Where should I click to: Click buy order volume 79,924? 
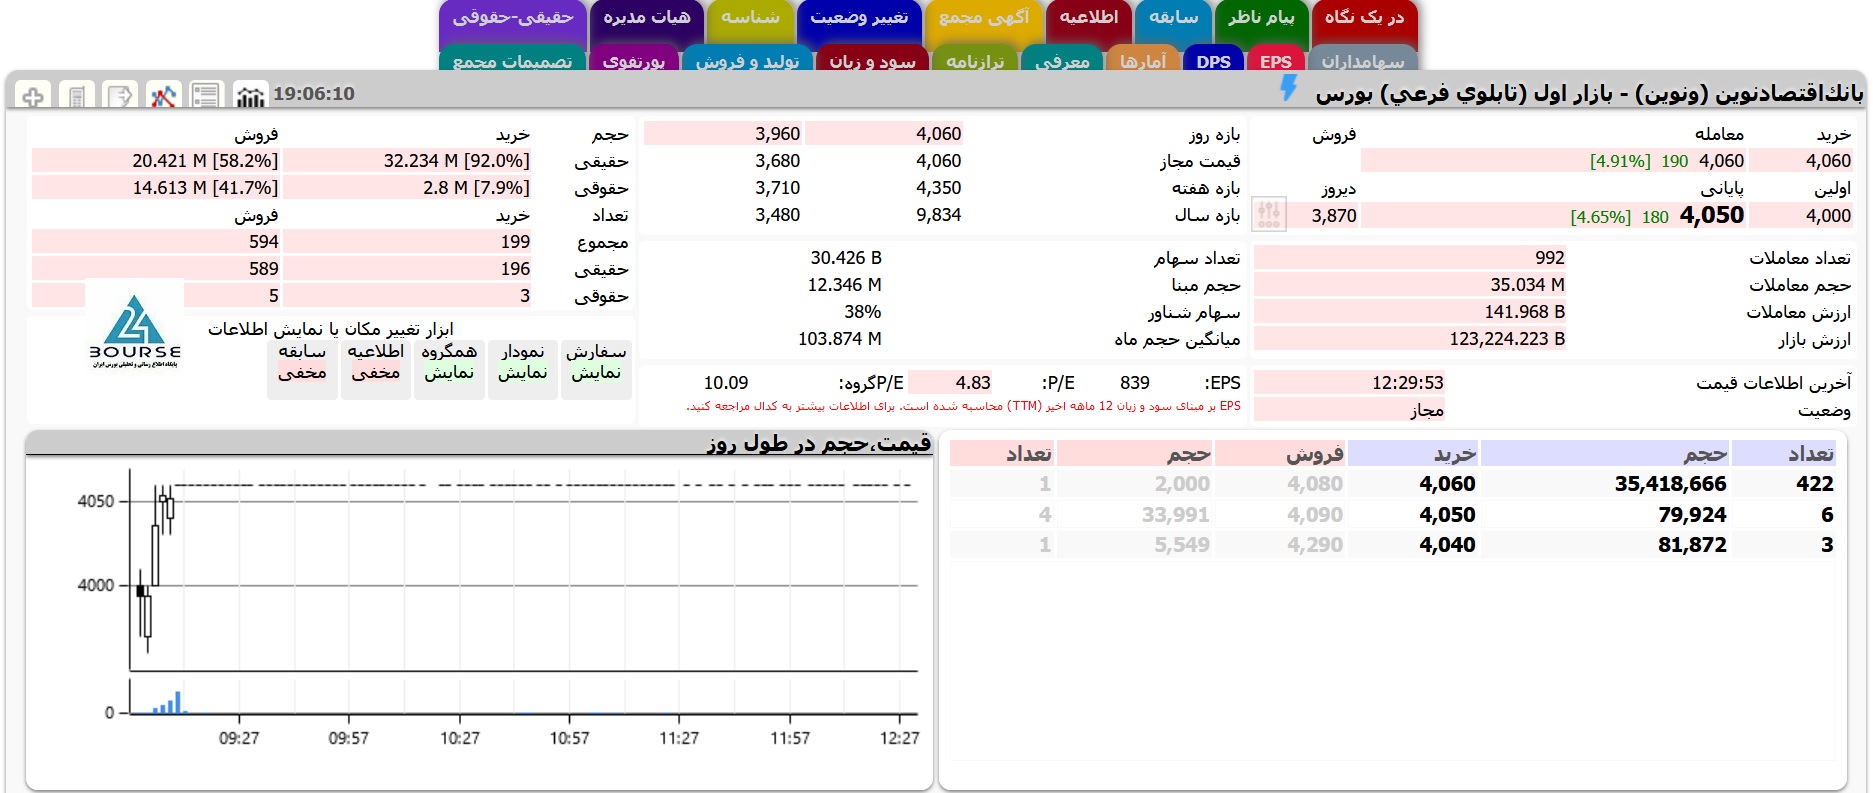pyautogui.click(x=1692, y=515)
